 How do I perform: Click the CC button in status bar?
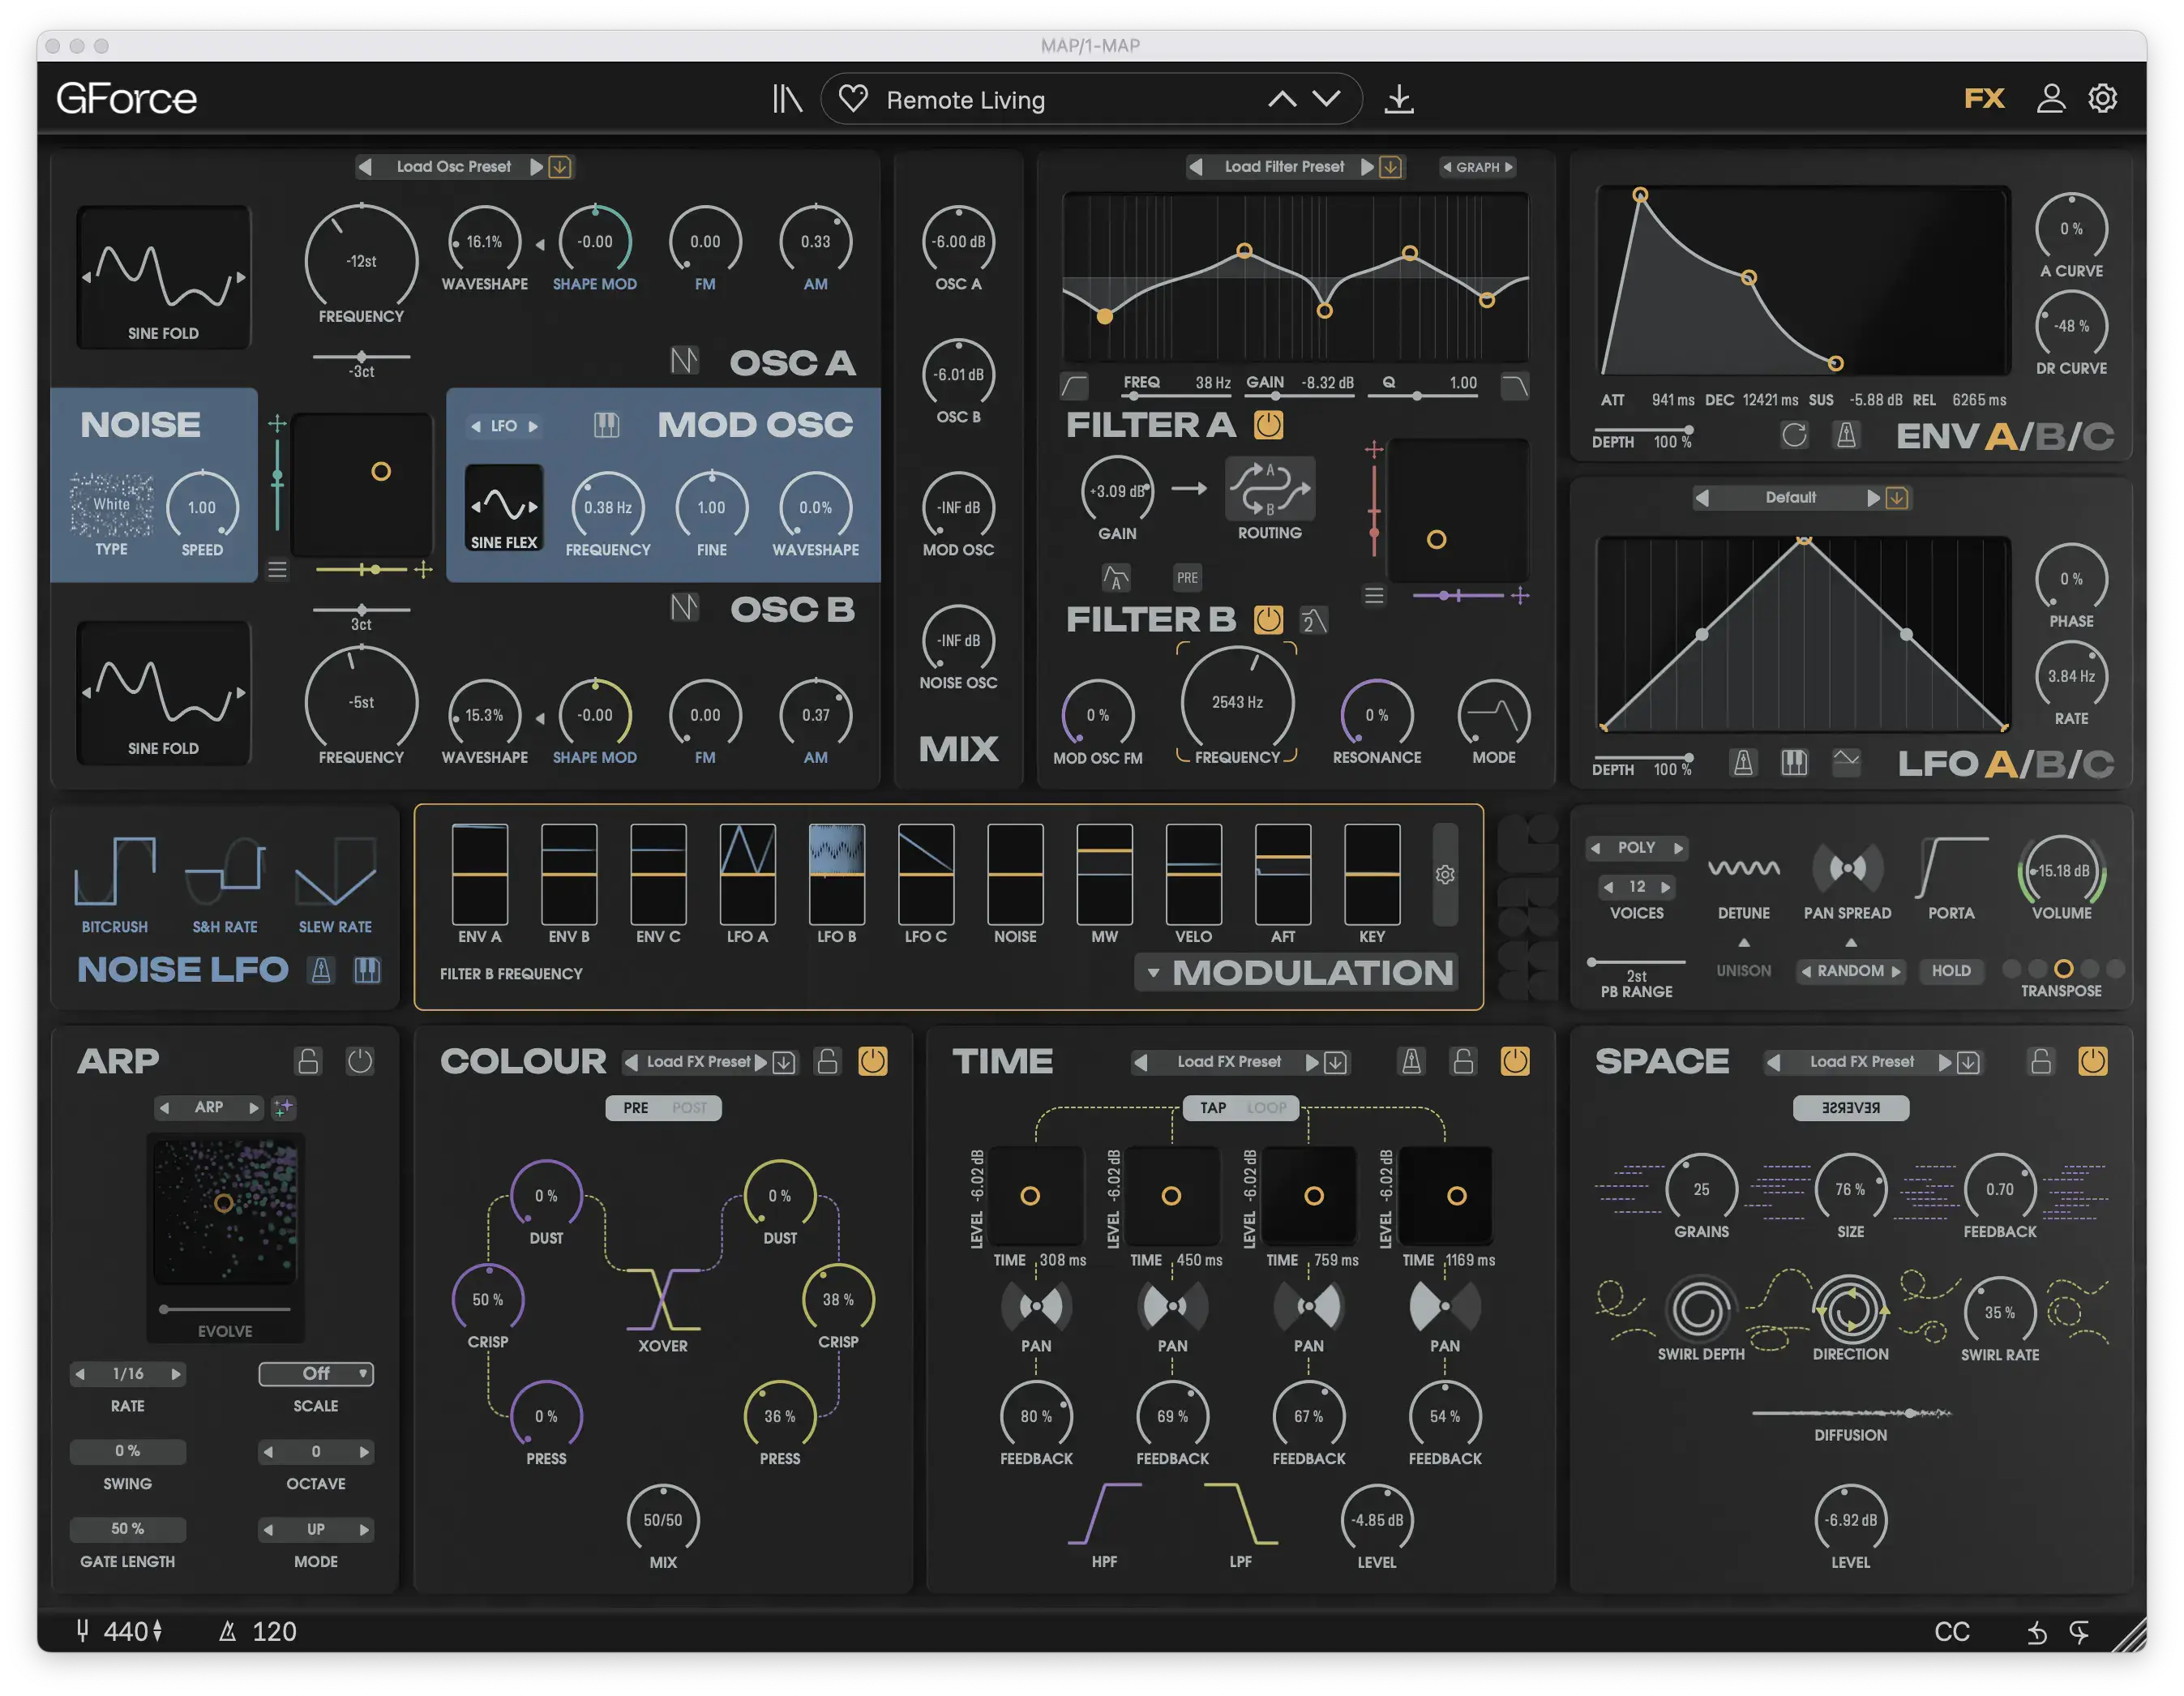(1952, 1633)
